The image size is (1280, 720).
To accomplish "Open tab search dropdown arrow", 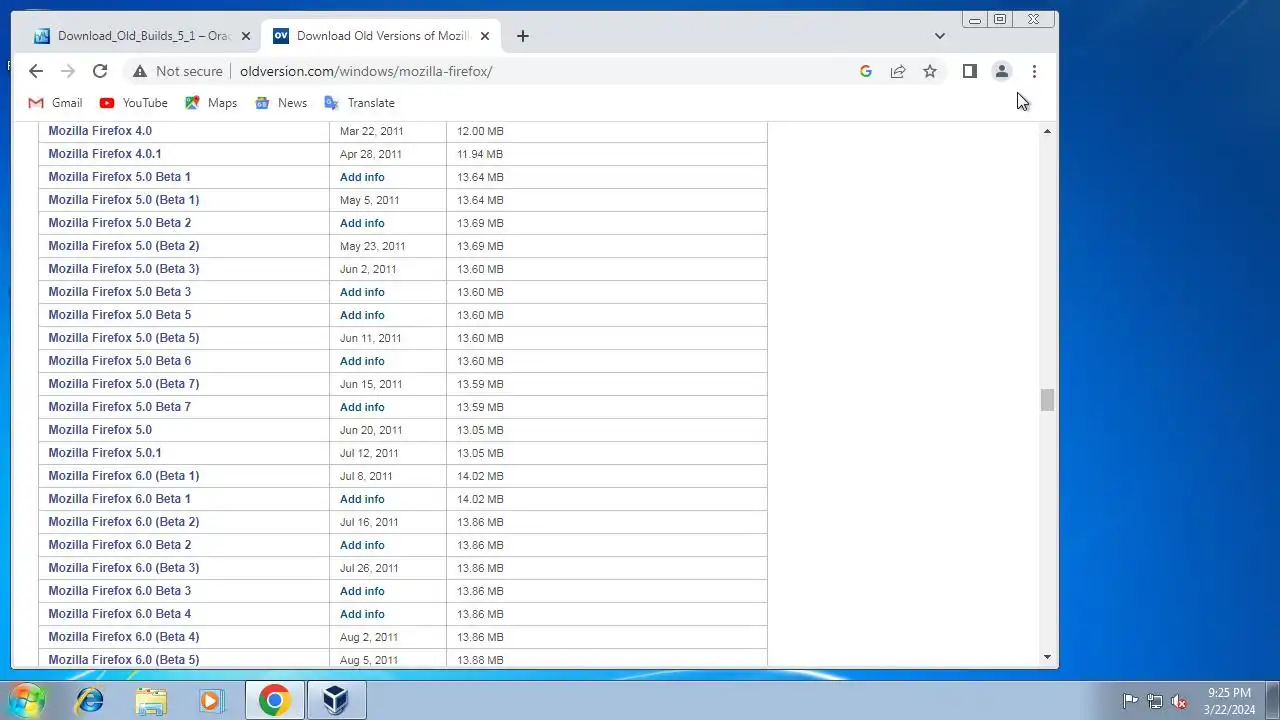I will pyautogui.click(x=939, y=36).
